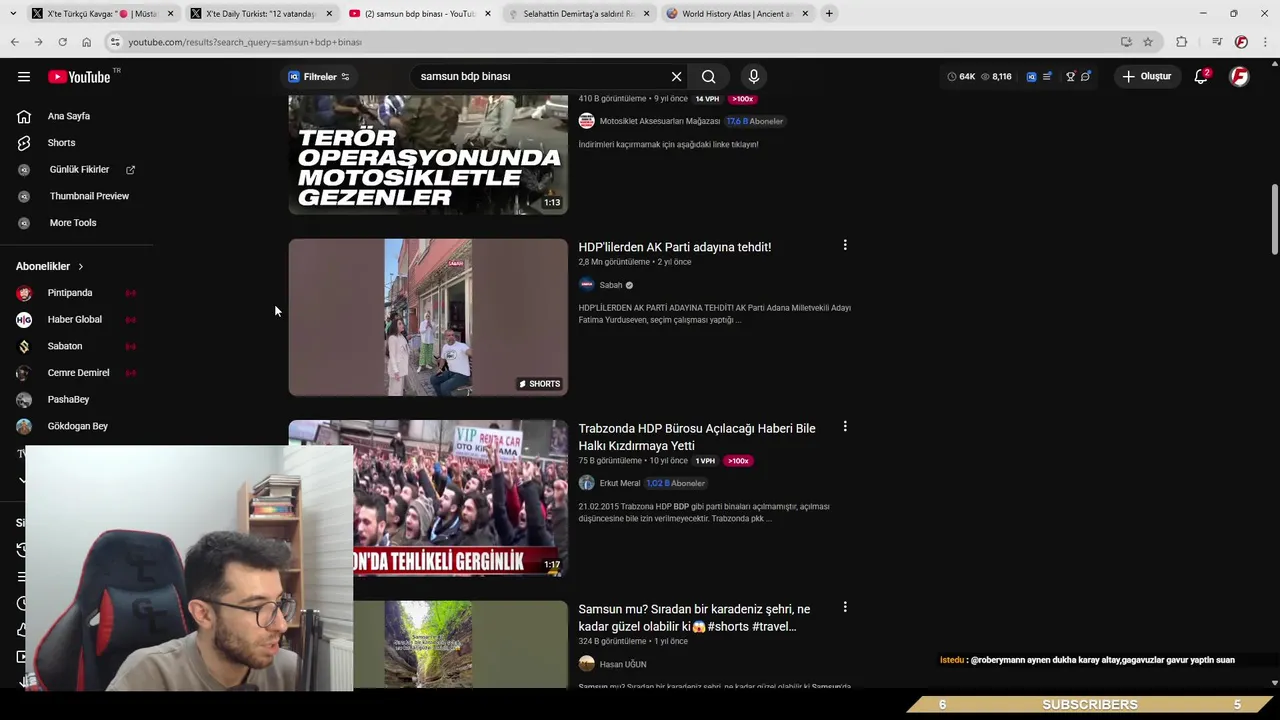Click the 1,02 B Aboneler badge
This screenshot has height=720, width=1280.
[675, 483]
